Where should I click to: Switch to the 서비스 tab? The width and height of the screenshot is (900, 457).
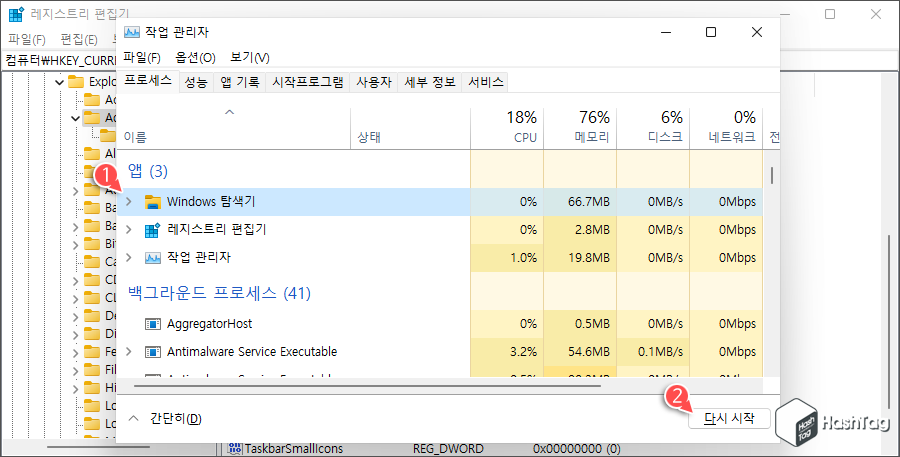pos(486,82)
